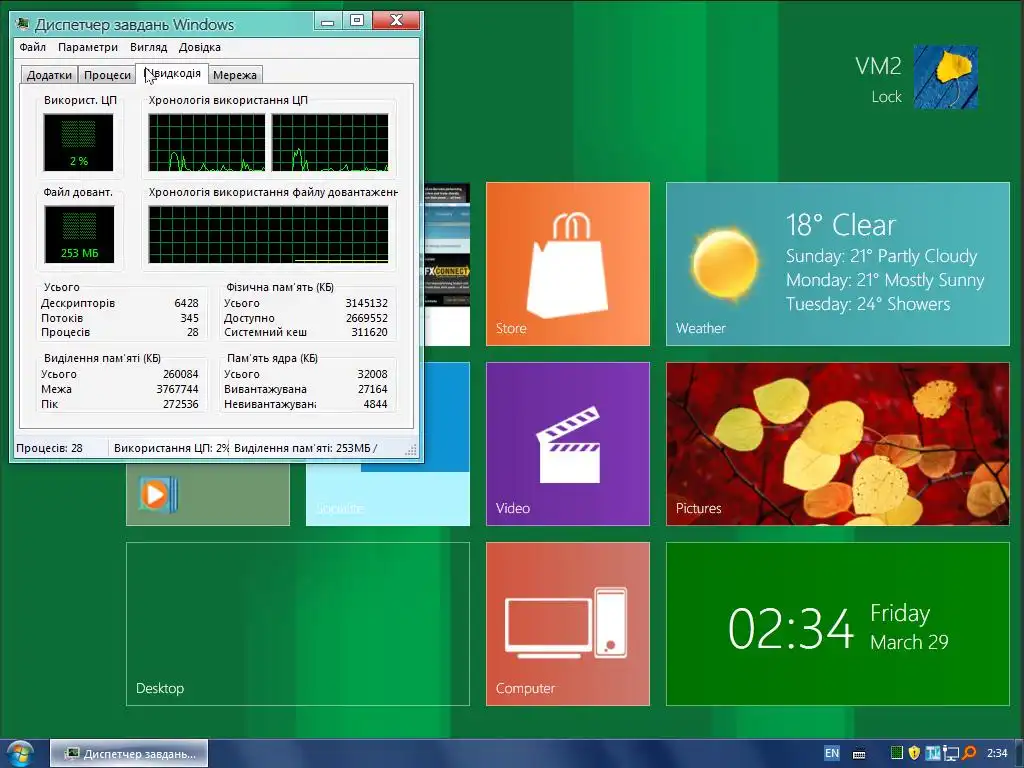Click the Дескрипторів value 6428
This screenshot has width=1024, height=768.
click(186, 303)
